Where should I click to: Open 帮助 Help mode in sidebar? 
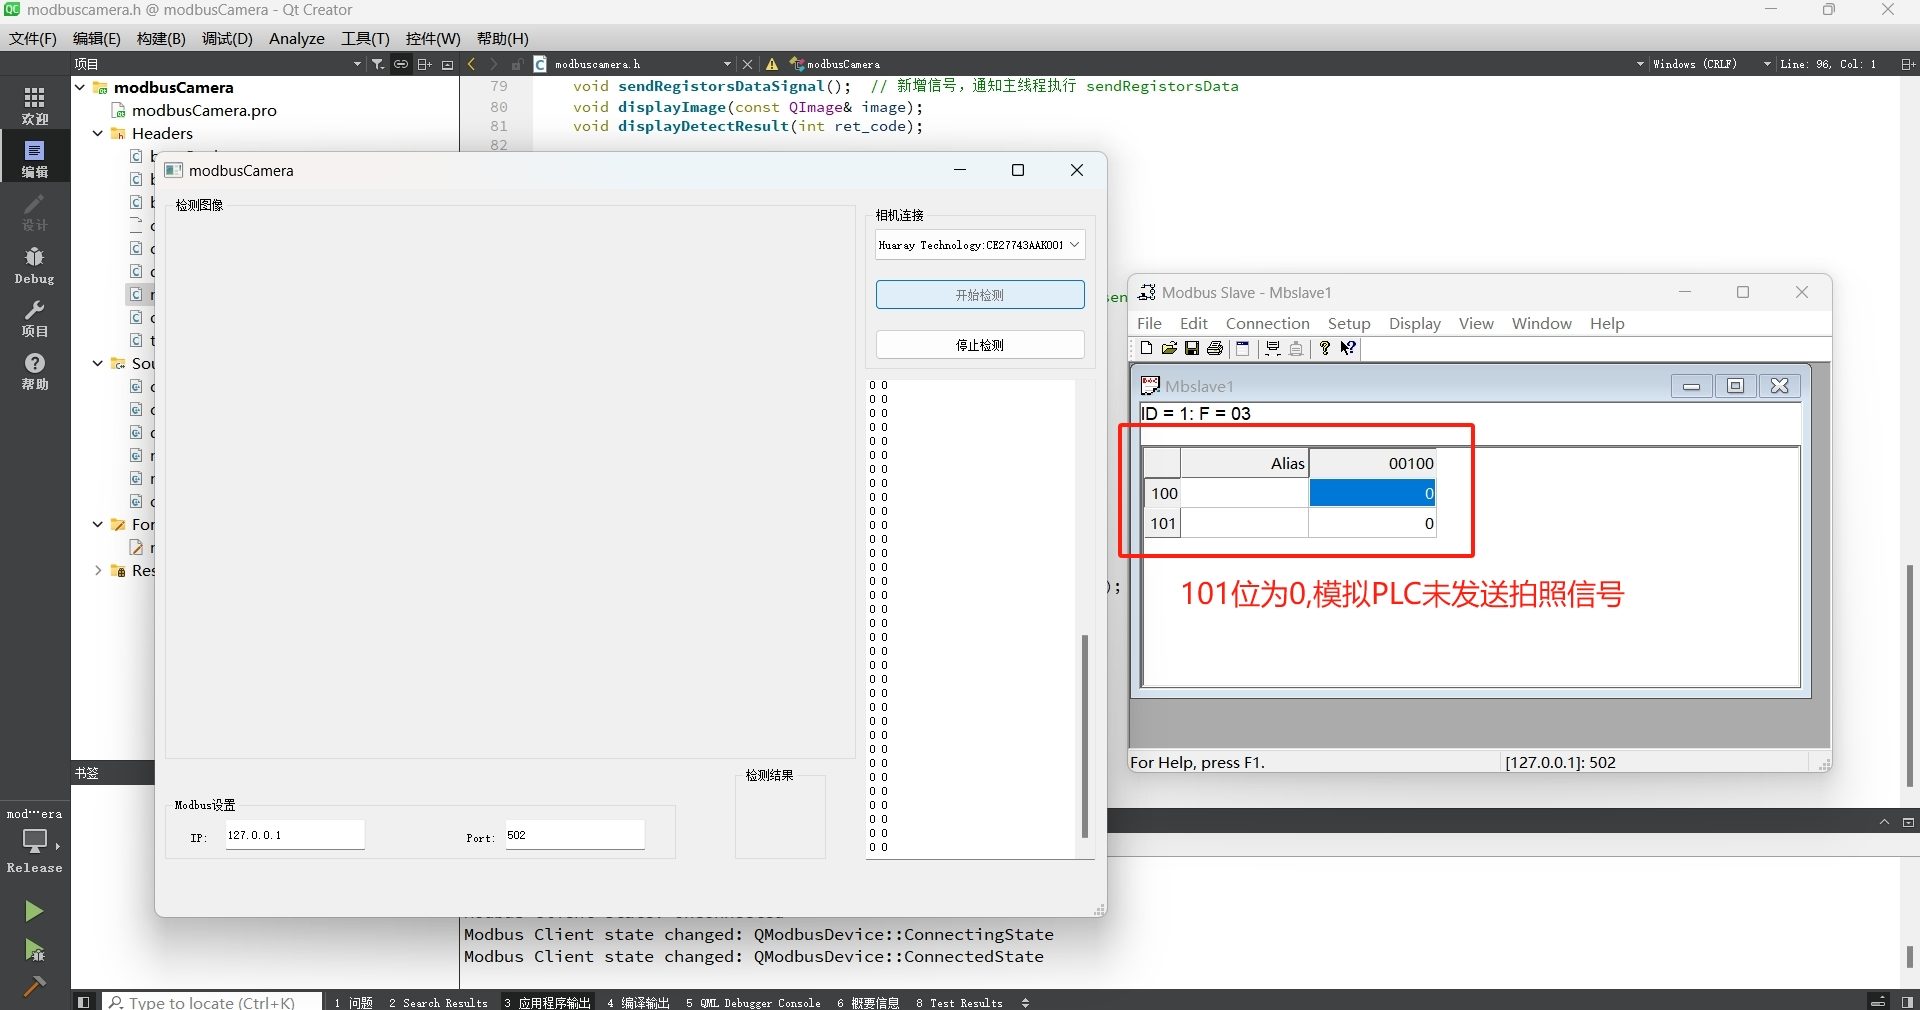click(35, 371)
